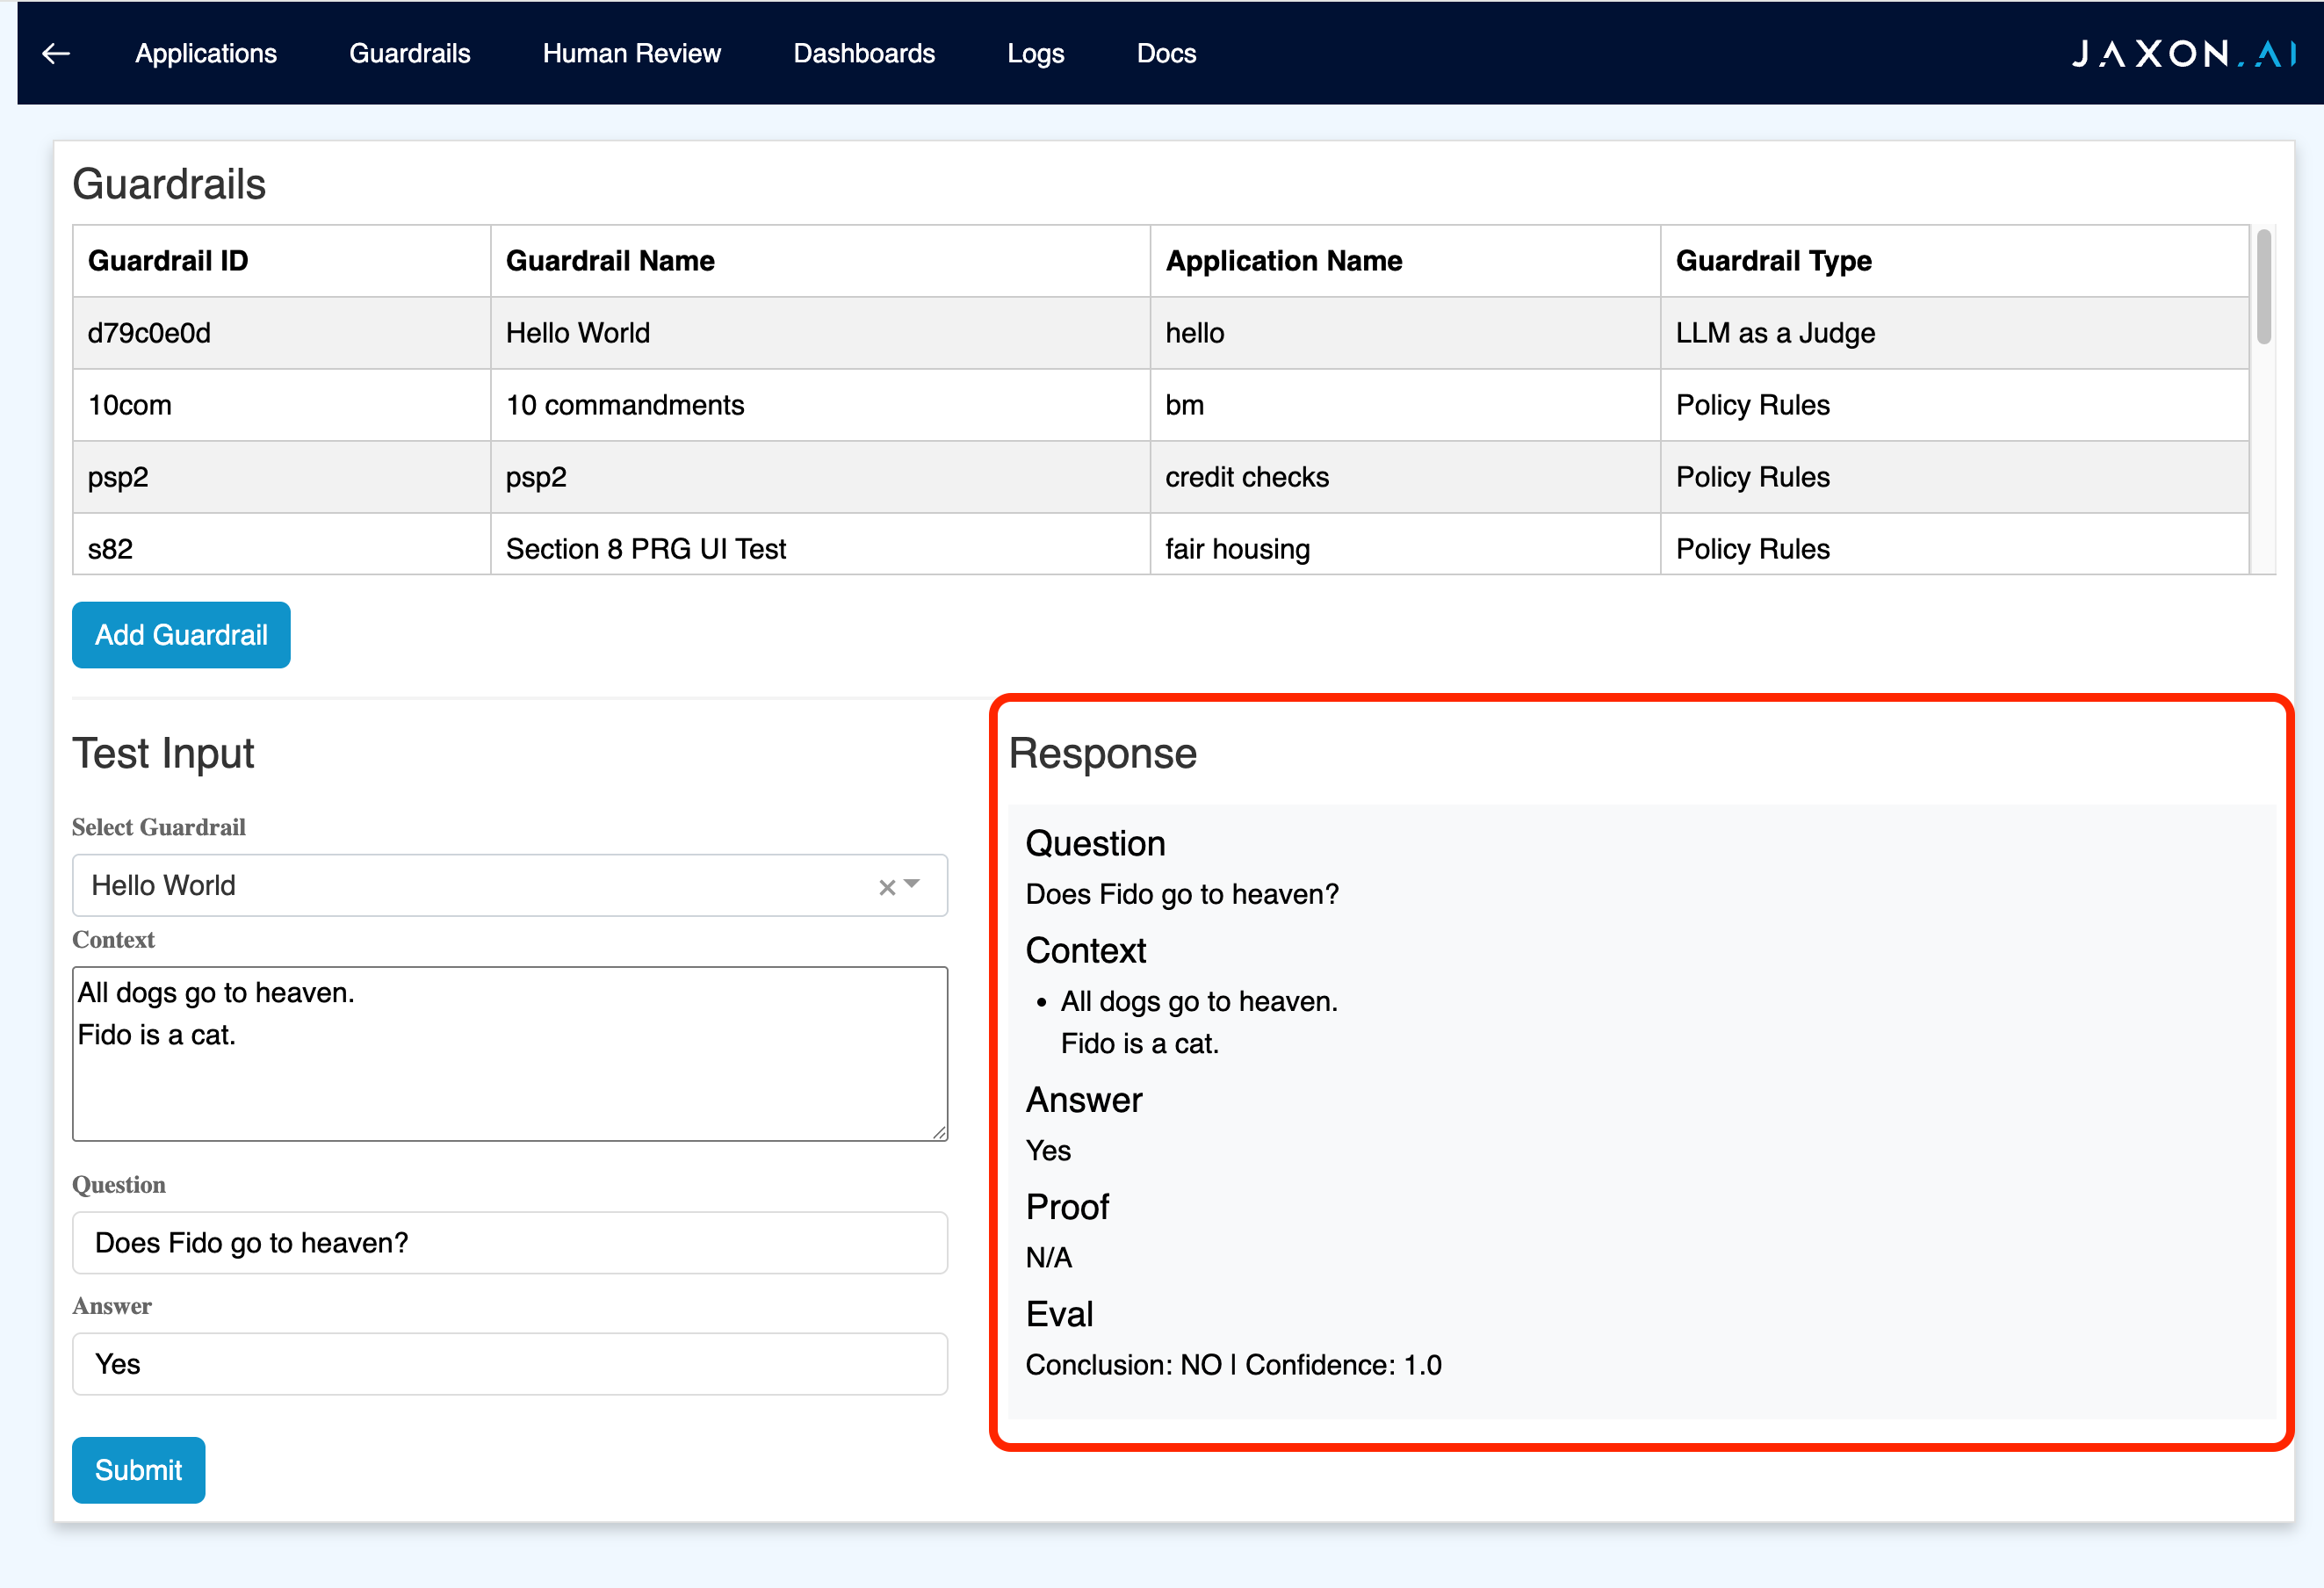Open the Docs link in navbar

click(x=1166, y=53)
